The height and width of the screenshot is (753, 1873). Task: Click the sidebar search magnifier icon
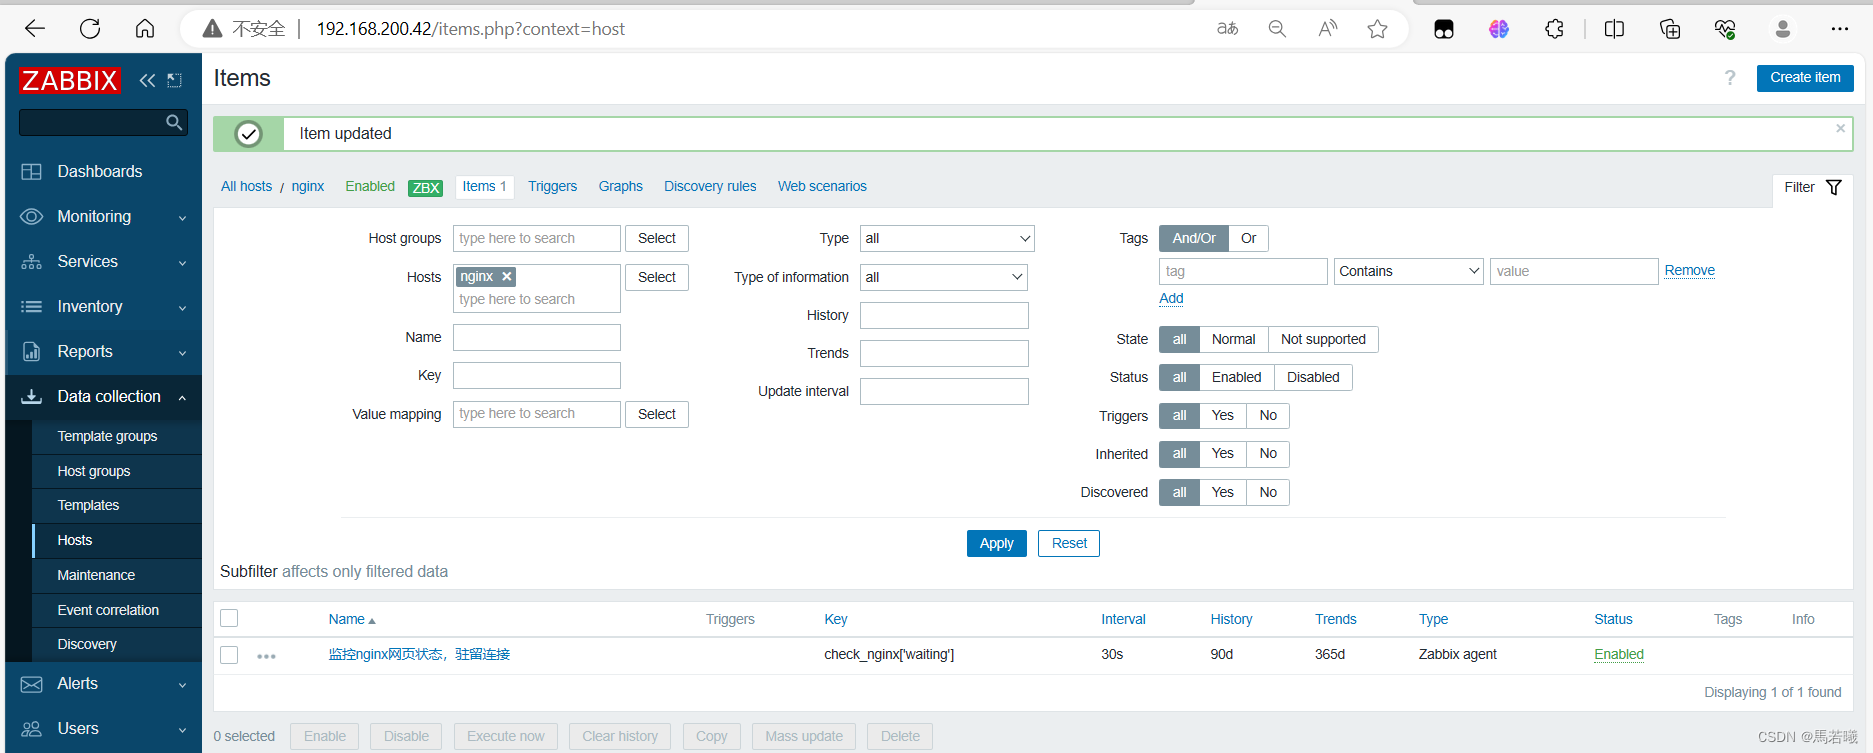[174, 122]
